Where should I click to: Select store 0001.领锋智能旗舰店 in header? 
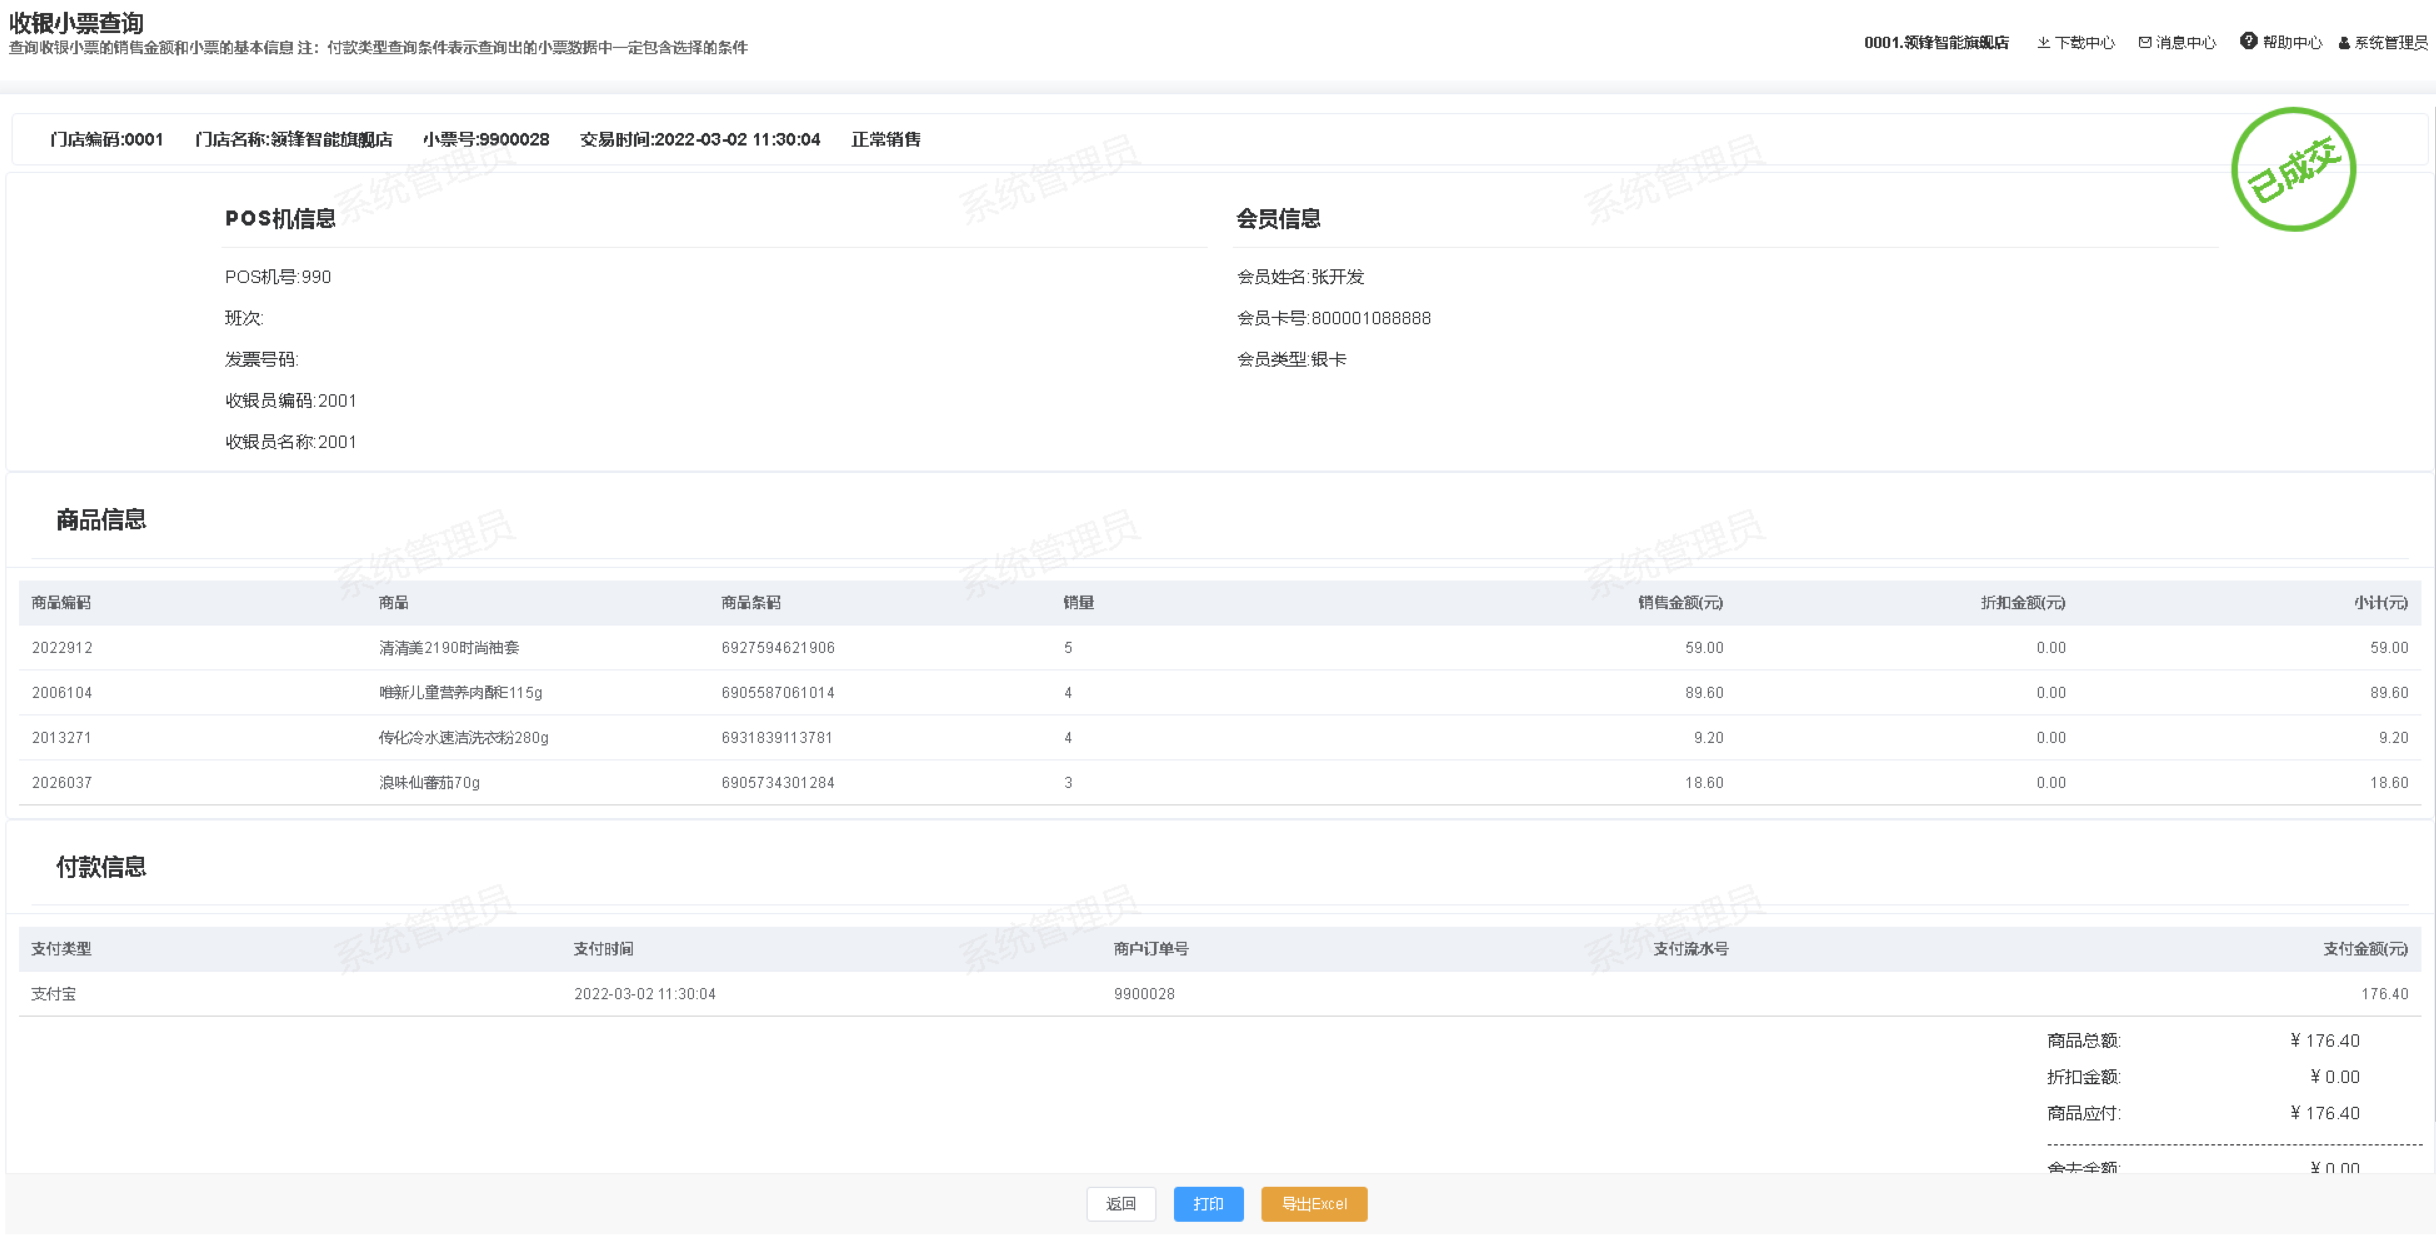coord(1936,43)
